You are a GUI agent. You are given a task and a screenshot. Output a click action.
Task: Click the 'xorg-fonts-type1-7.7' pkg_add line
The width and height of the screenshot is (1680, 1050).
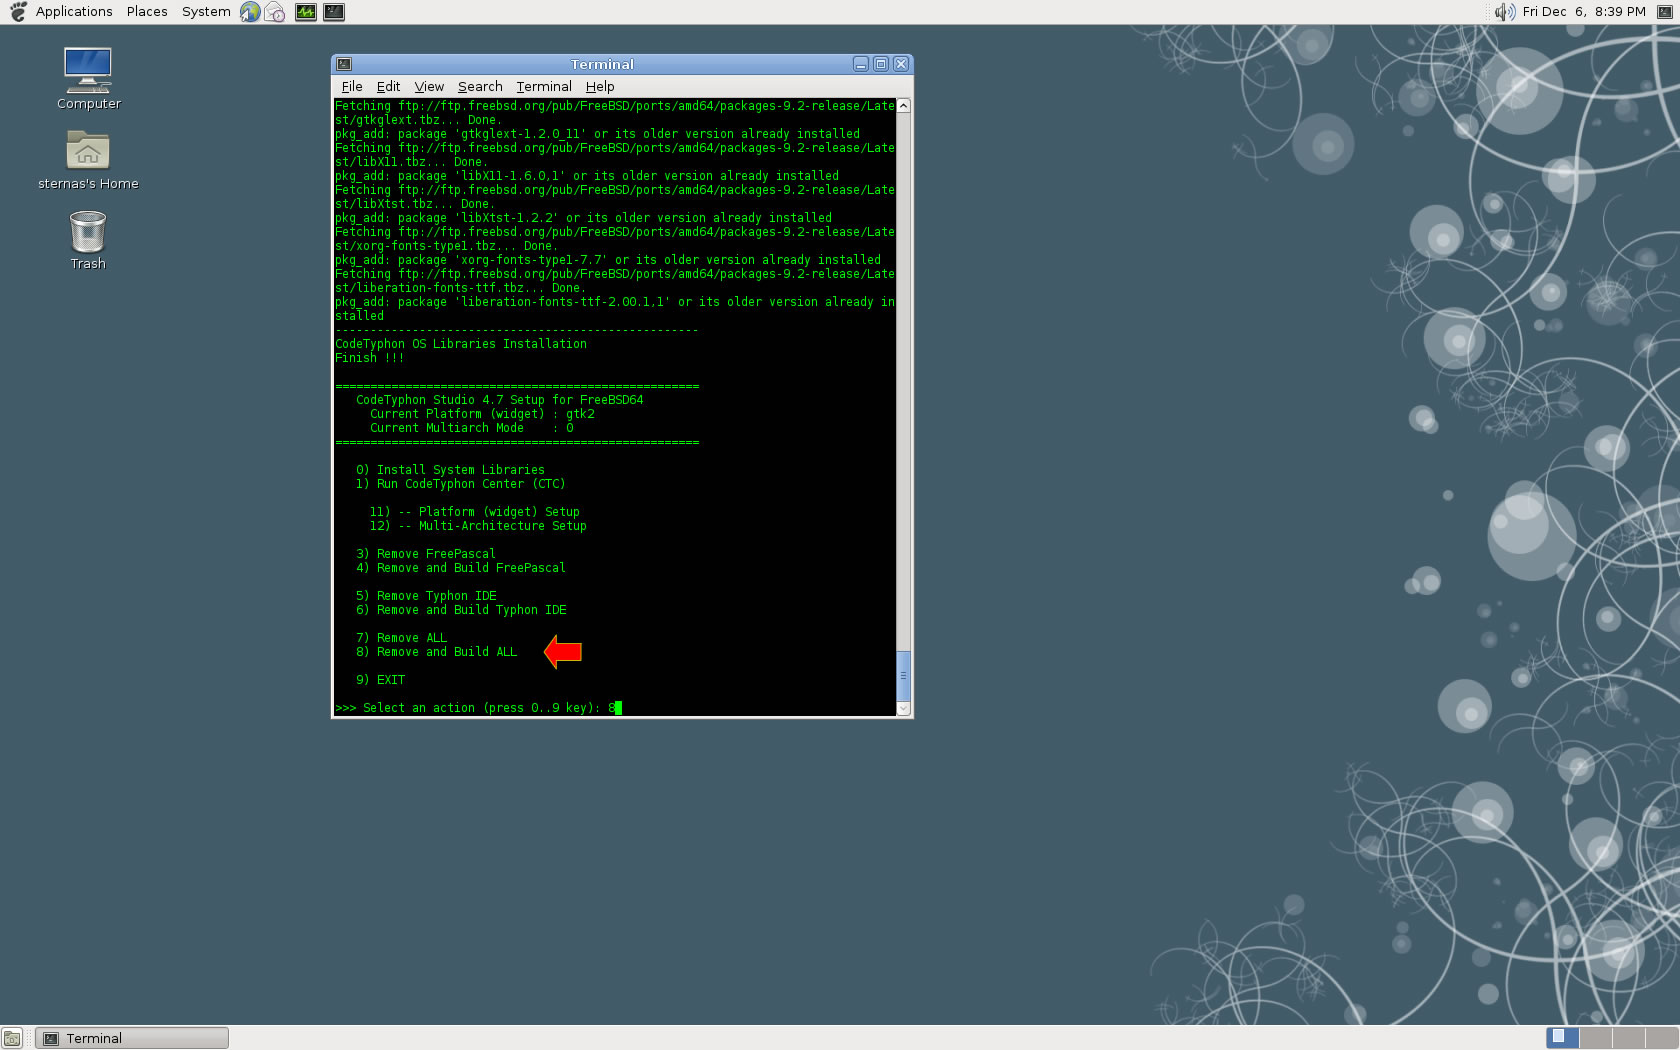(x=608, y=260)
